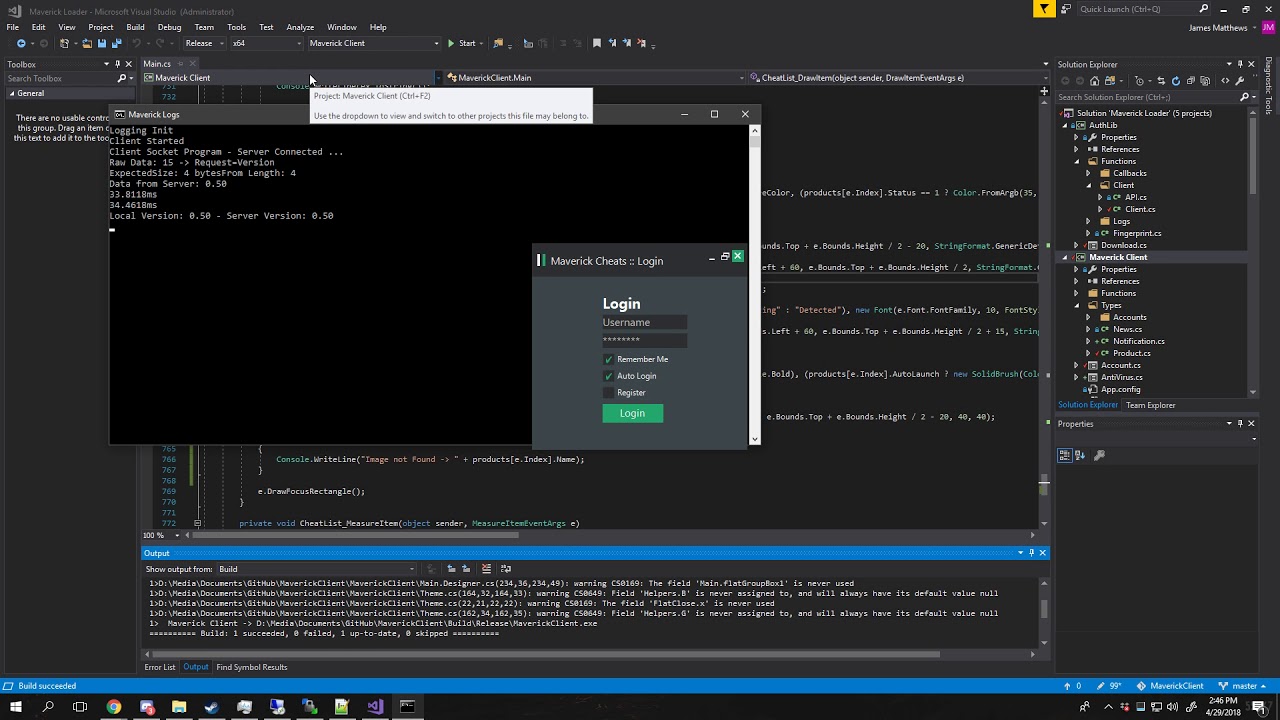Click the Property Pages wrench in Properties panel
Viewport: 1280px width, 720px height.
click(x=1099, y=455)
